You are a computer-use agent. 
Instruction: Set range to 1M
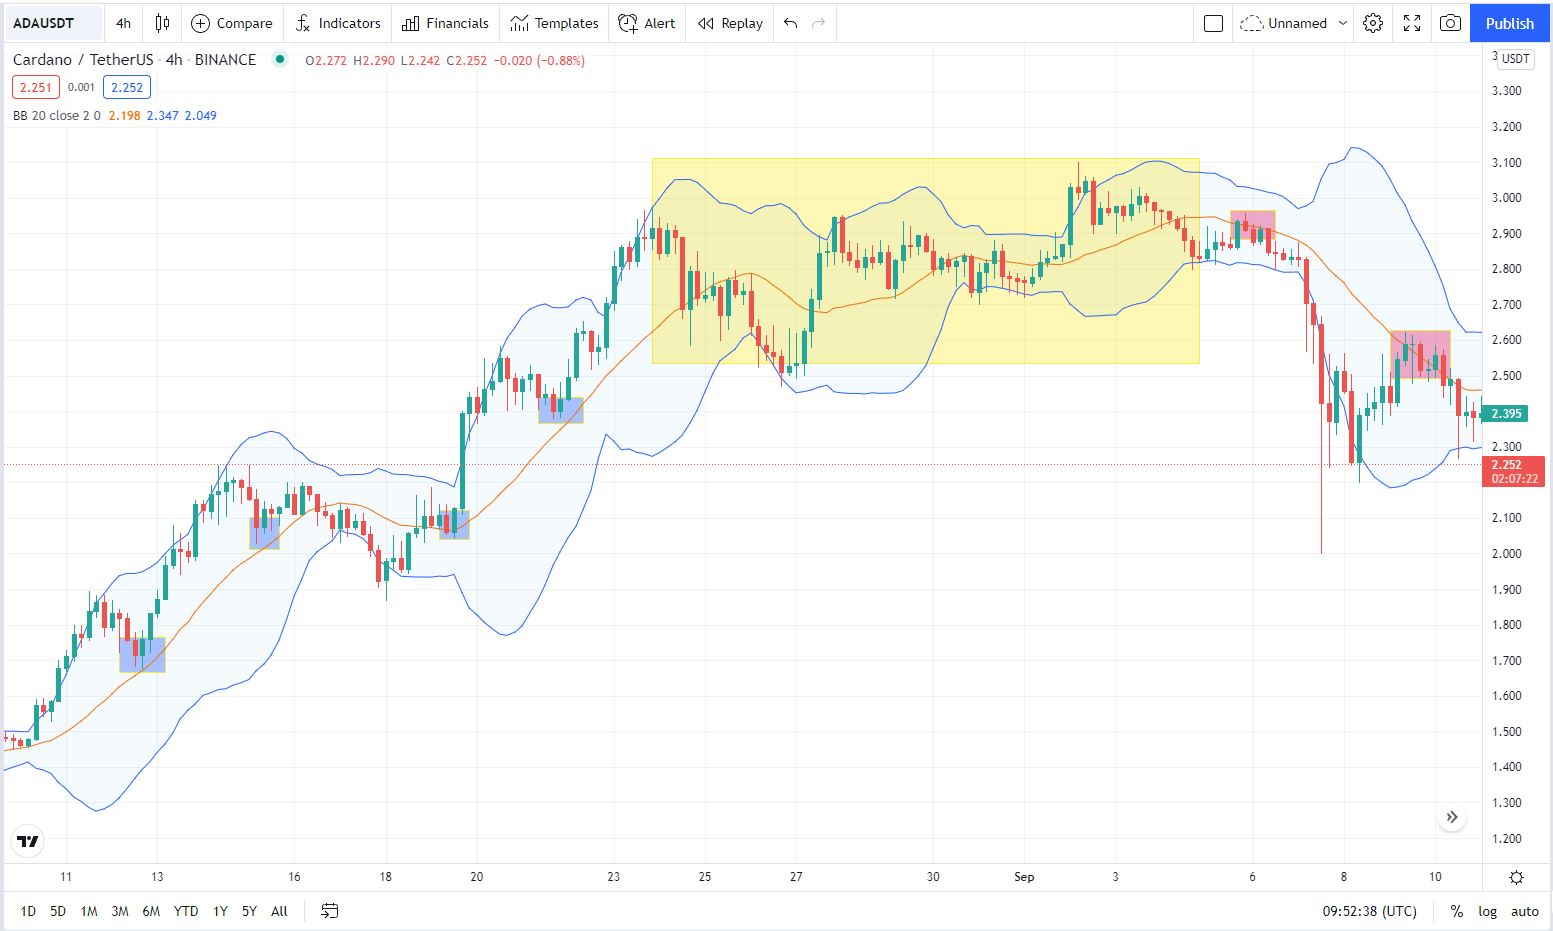[x=89, y=911]
